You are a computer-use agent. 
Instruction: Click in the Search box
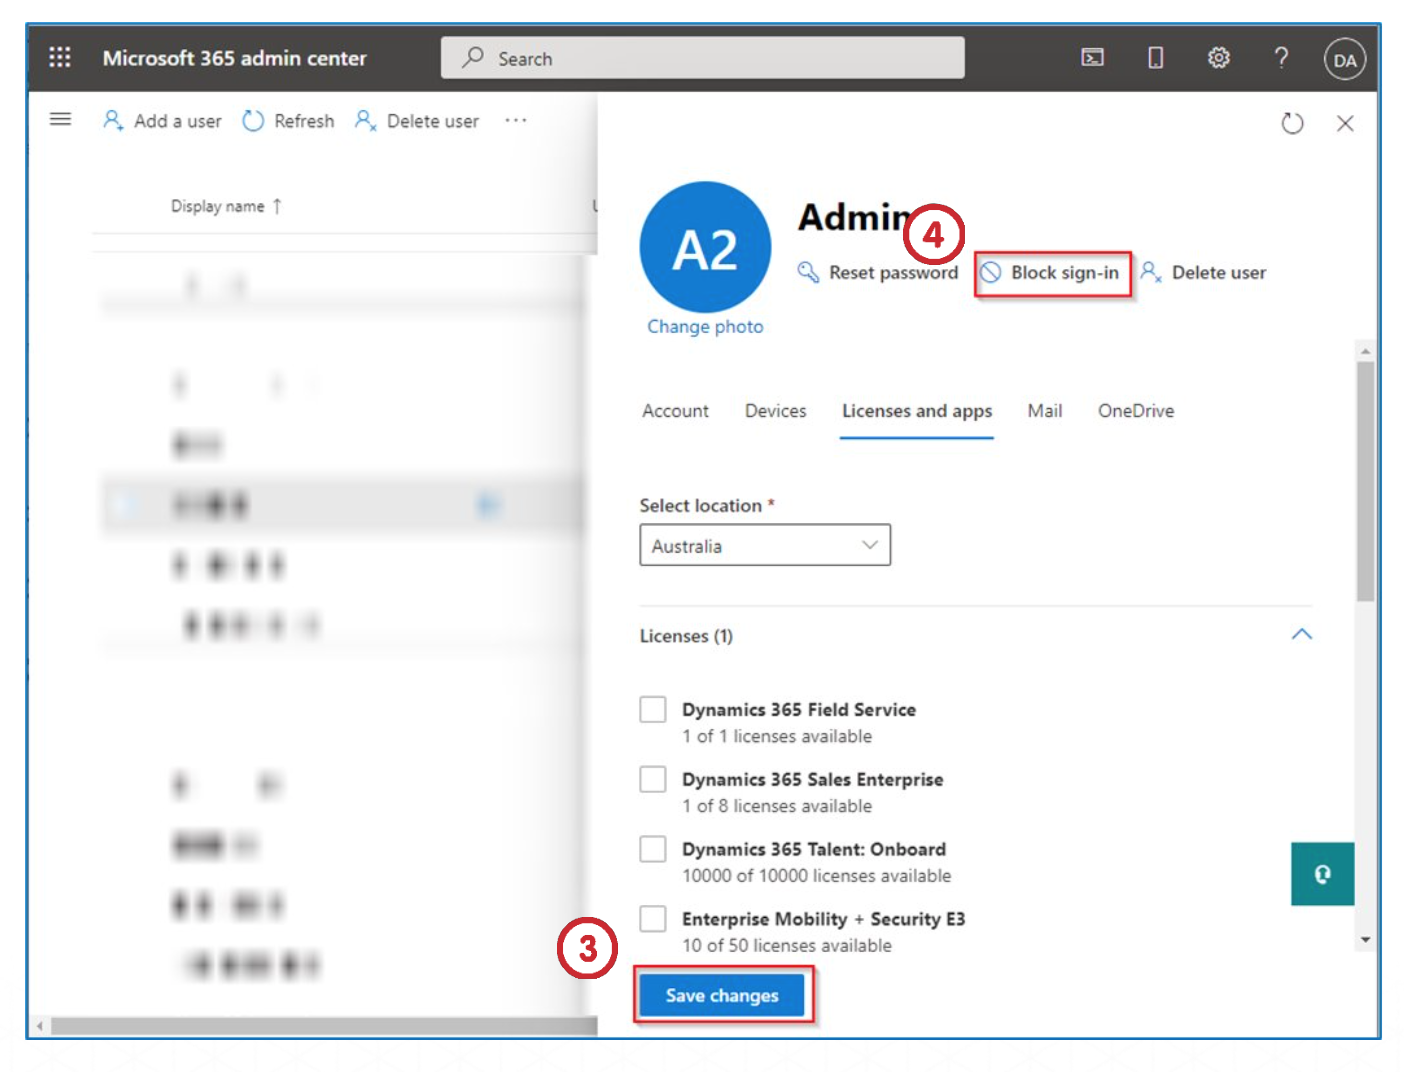(702, 58)
